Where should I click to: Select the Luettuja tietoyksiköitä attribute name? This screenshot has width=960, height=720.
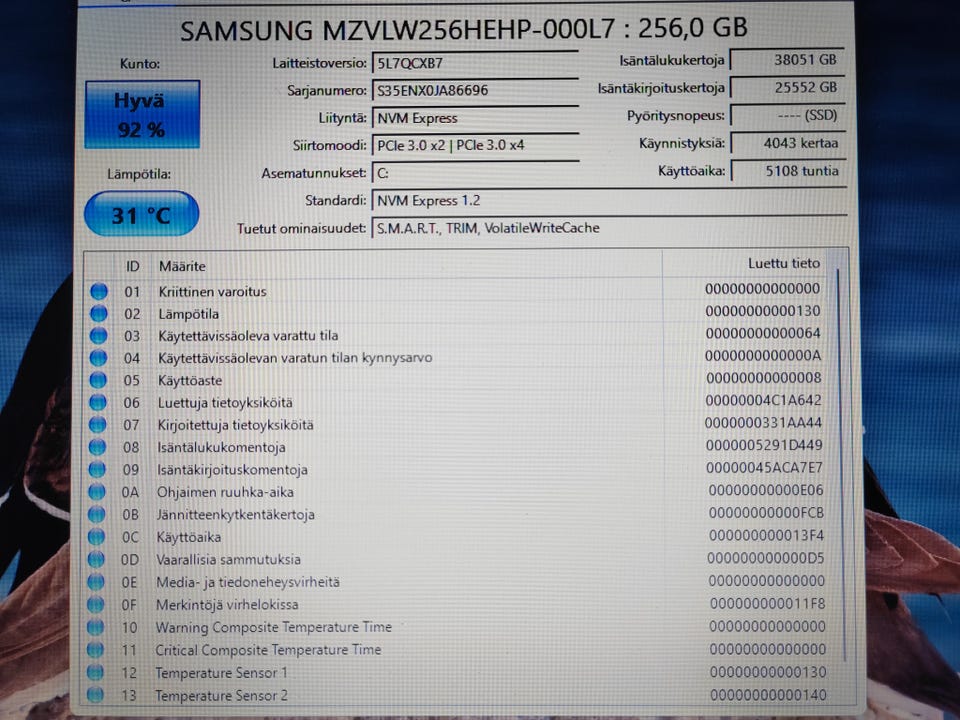click(x=225, y=403)
